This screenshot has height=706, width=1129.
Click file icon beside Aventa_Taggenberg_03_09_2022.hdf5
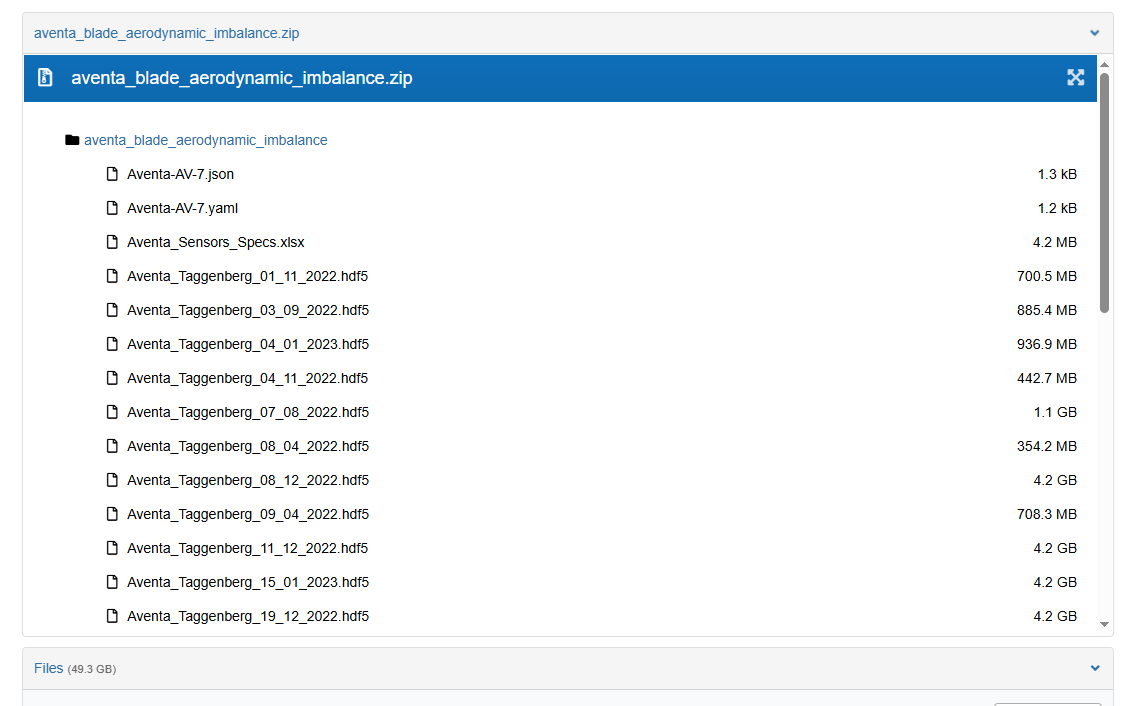tap(112, 310)
